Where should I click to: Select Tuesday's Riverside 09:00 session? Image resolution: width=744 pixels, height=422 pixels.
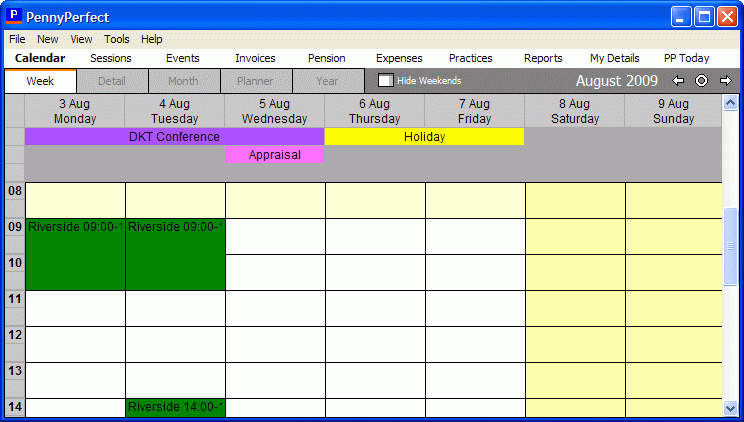(x=175, y=254)
